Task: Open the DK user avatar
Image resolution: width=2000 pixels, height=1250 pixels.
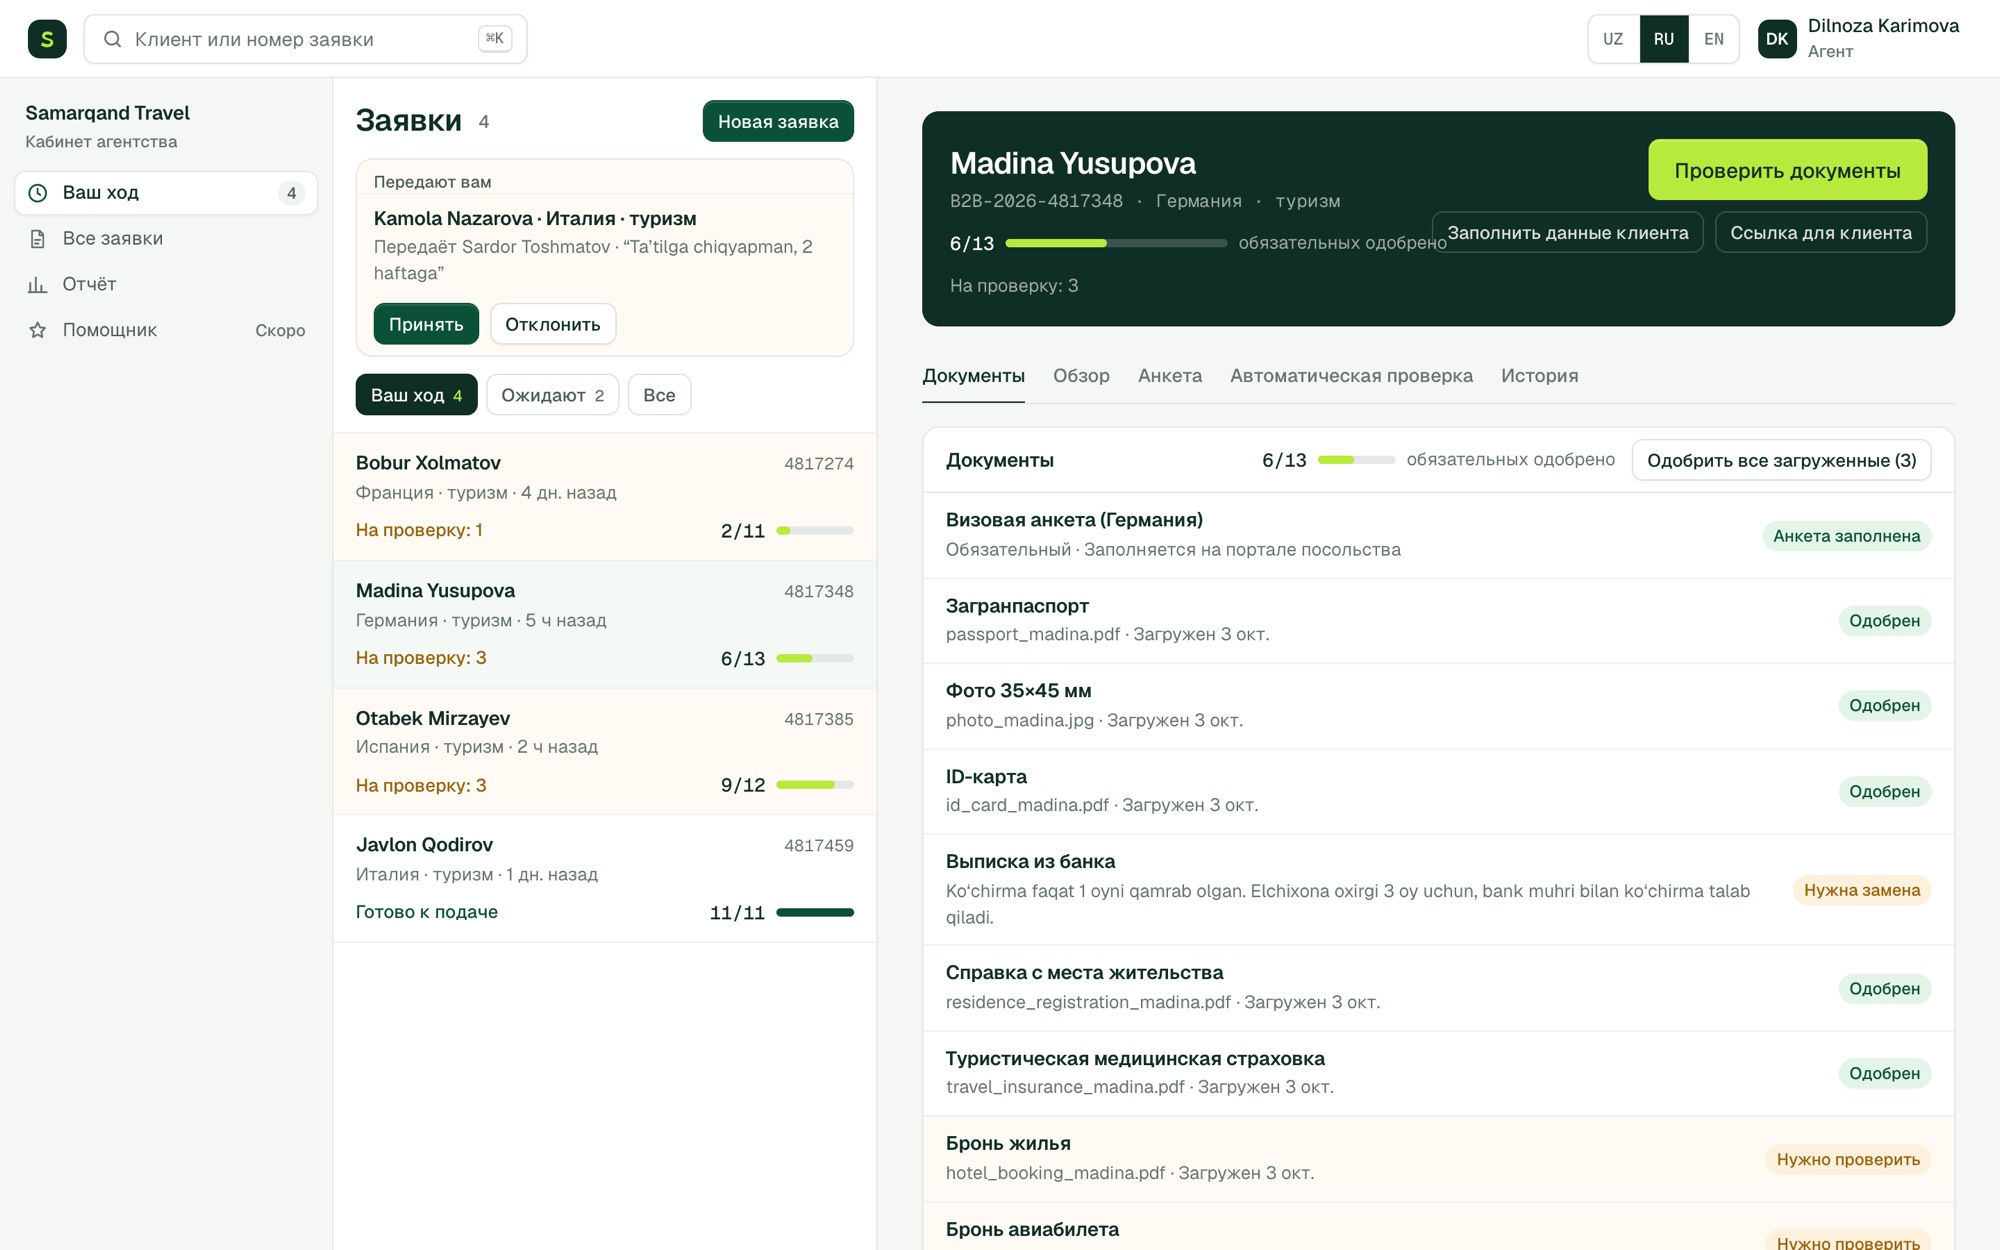Action: (1777, 39)
